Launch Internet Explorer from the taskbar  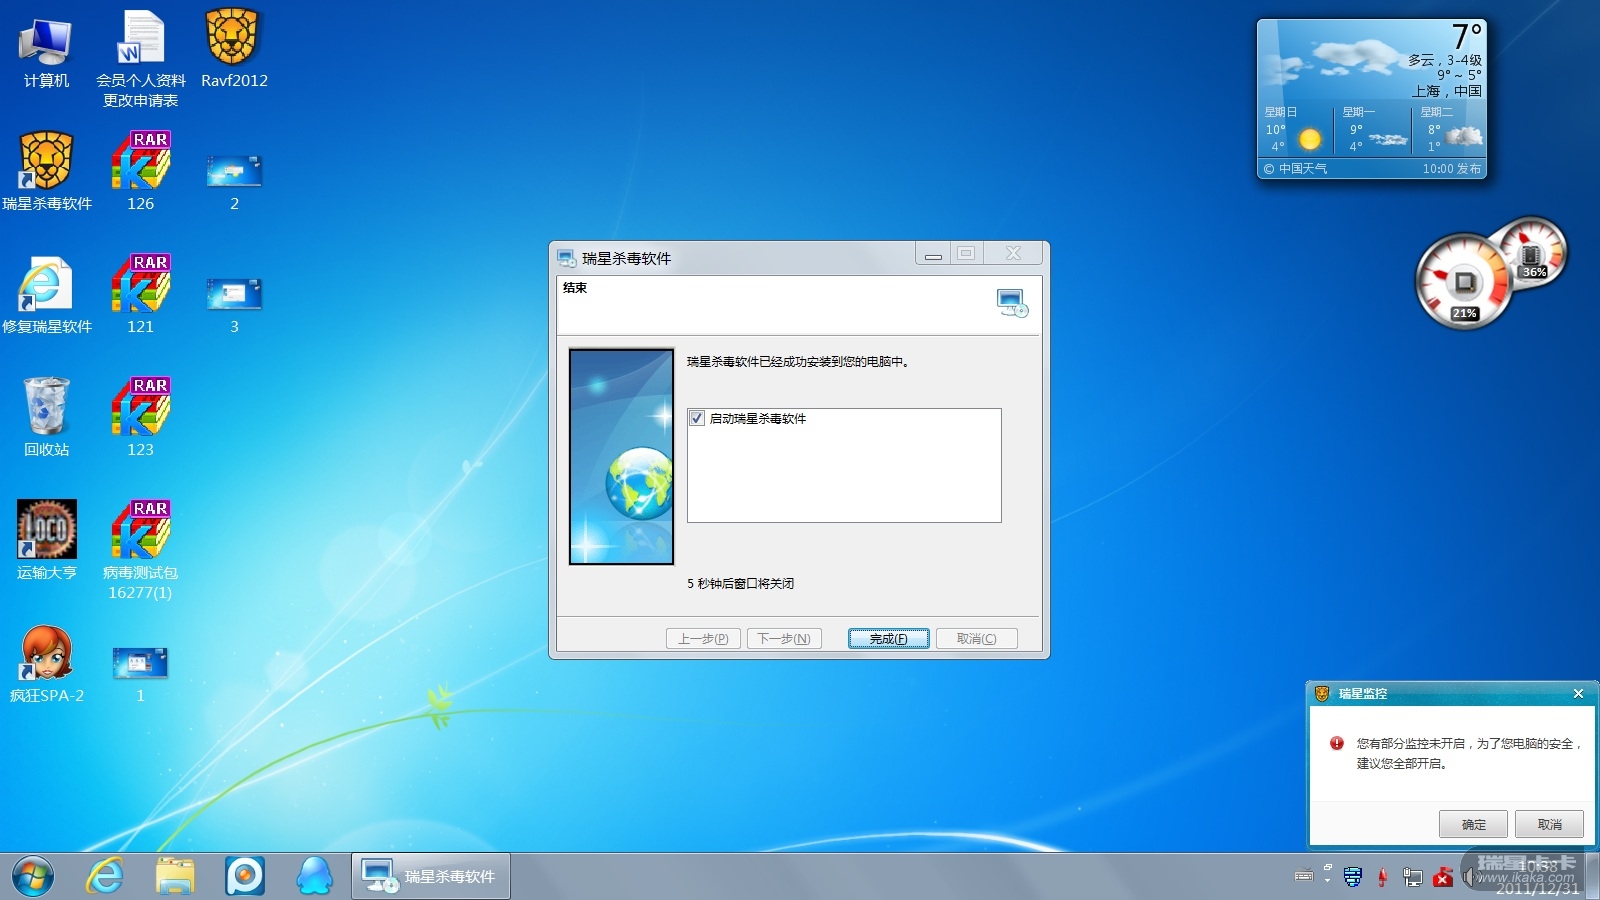pos(104,876)
